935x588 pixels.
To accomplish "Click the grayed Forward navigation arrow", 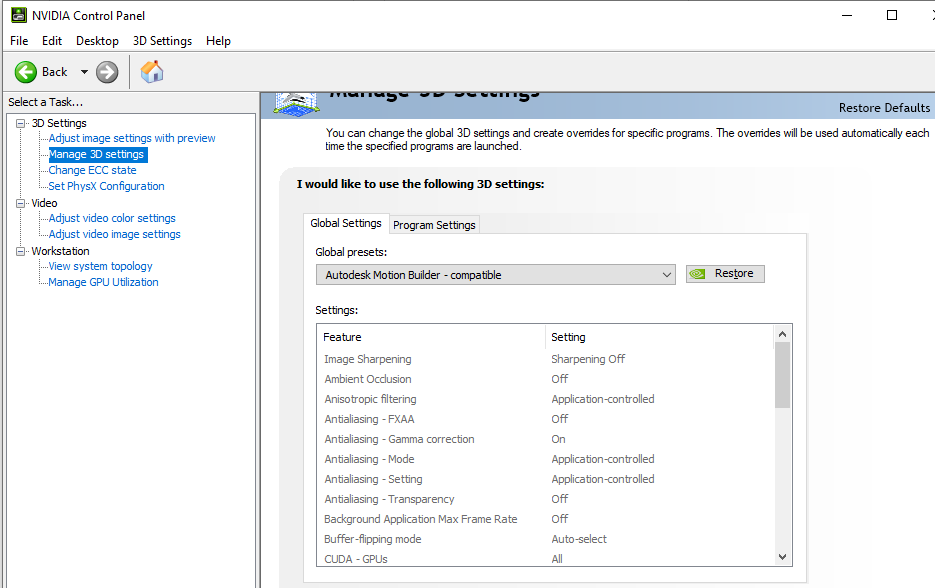I will 105,72.
